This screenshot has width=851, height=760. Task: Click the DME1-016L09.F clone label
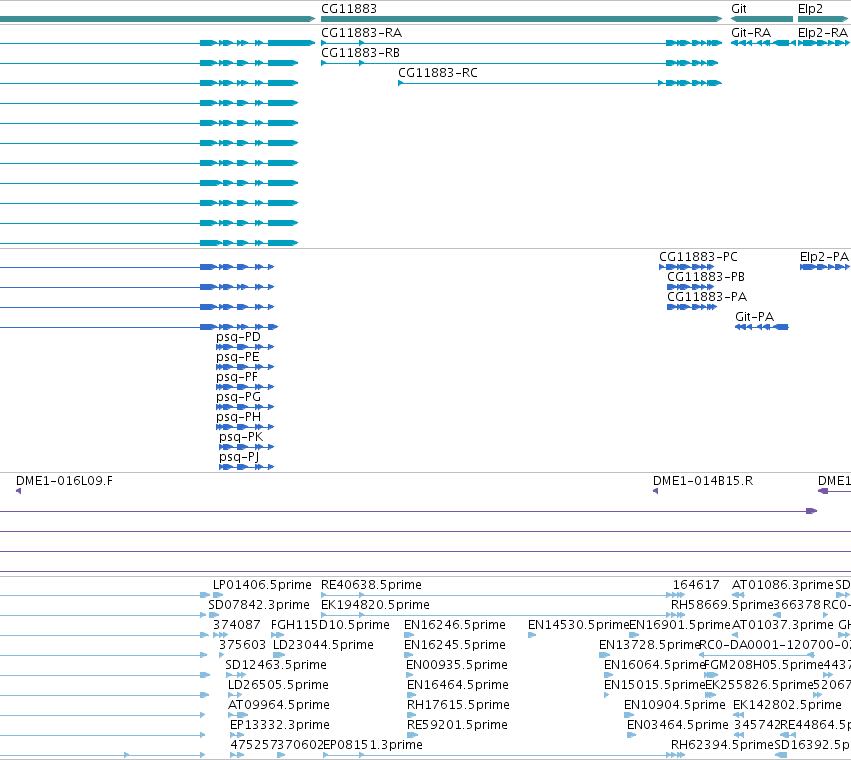(64, 481)
